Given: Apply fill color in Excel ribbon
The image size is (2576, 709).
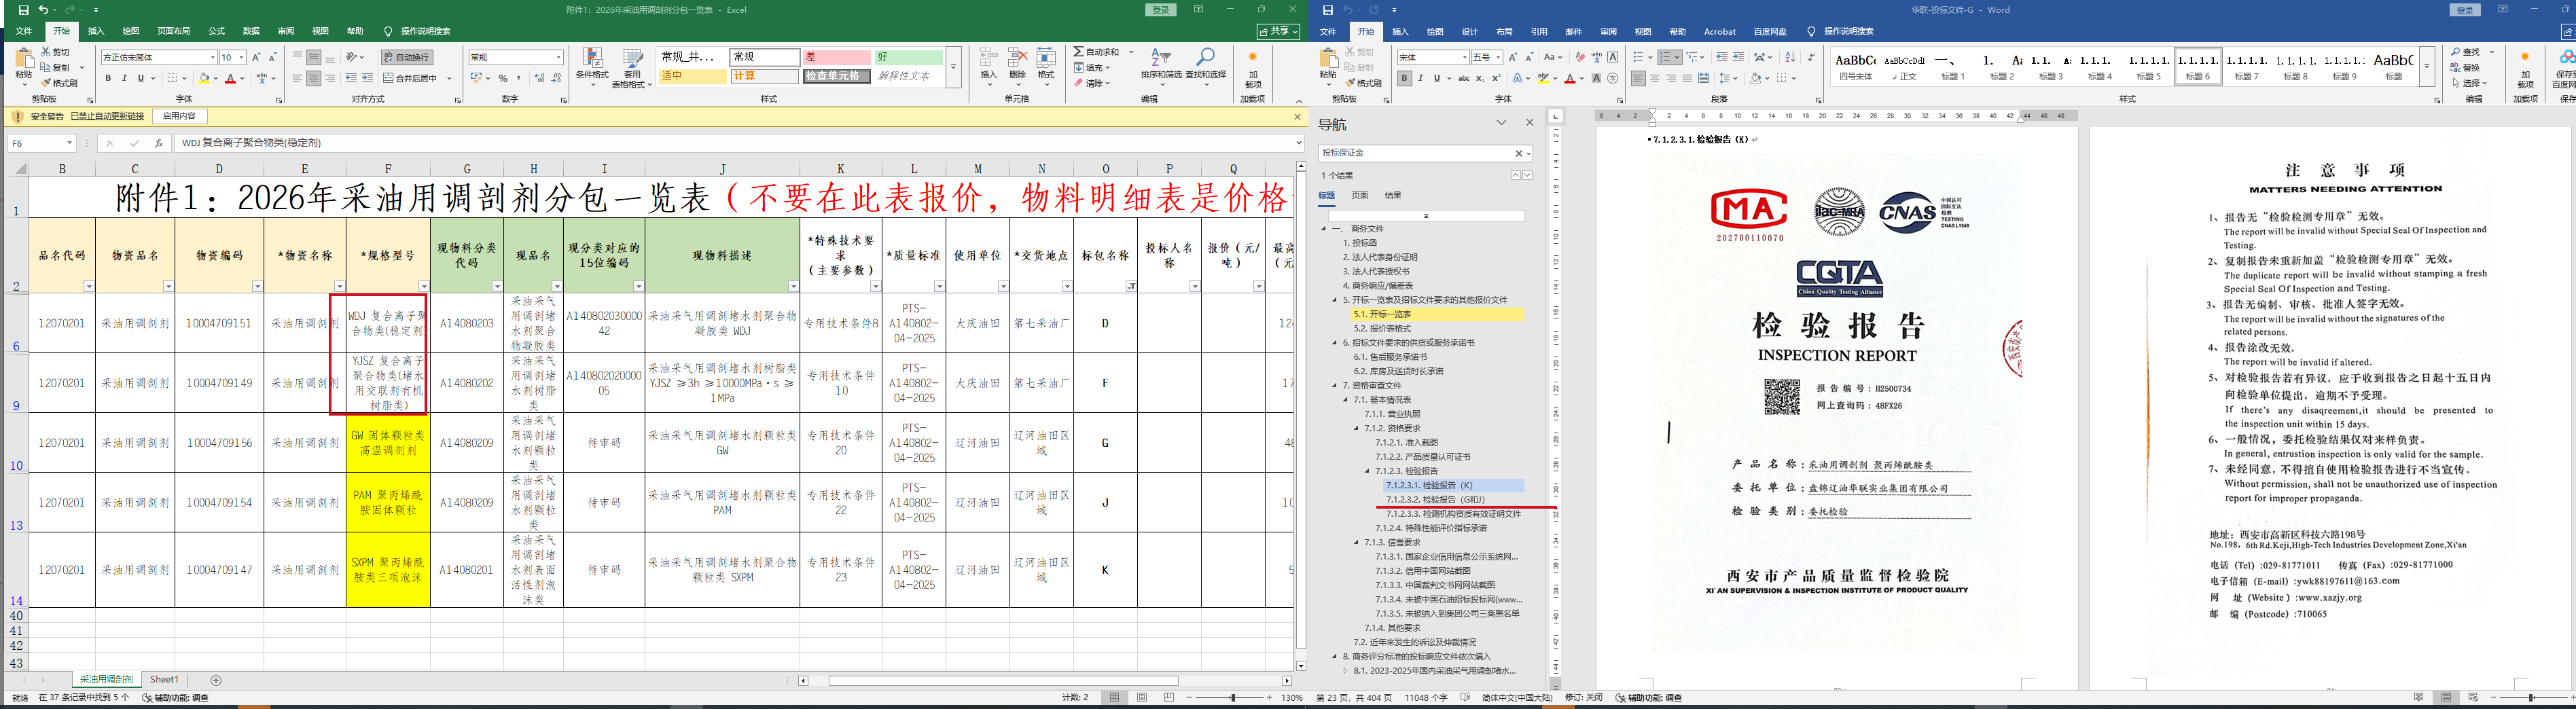Looking at the screenshot, I should coord(204,78).
